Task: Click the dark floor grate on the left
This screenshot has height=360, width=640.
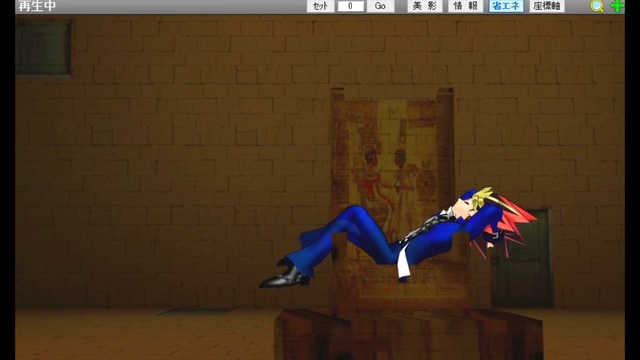Action: coord(195,311)
